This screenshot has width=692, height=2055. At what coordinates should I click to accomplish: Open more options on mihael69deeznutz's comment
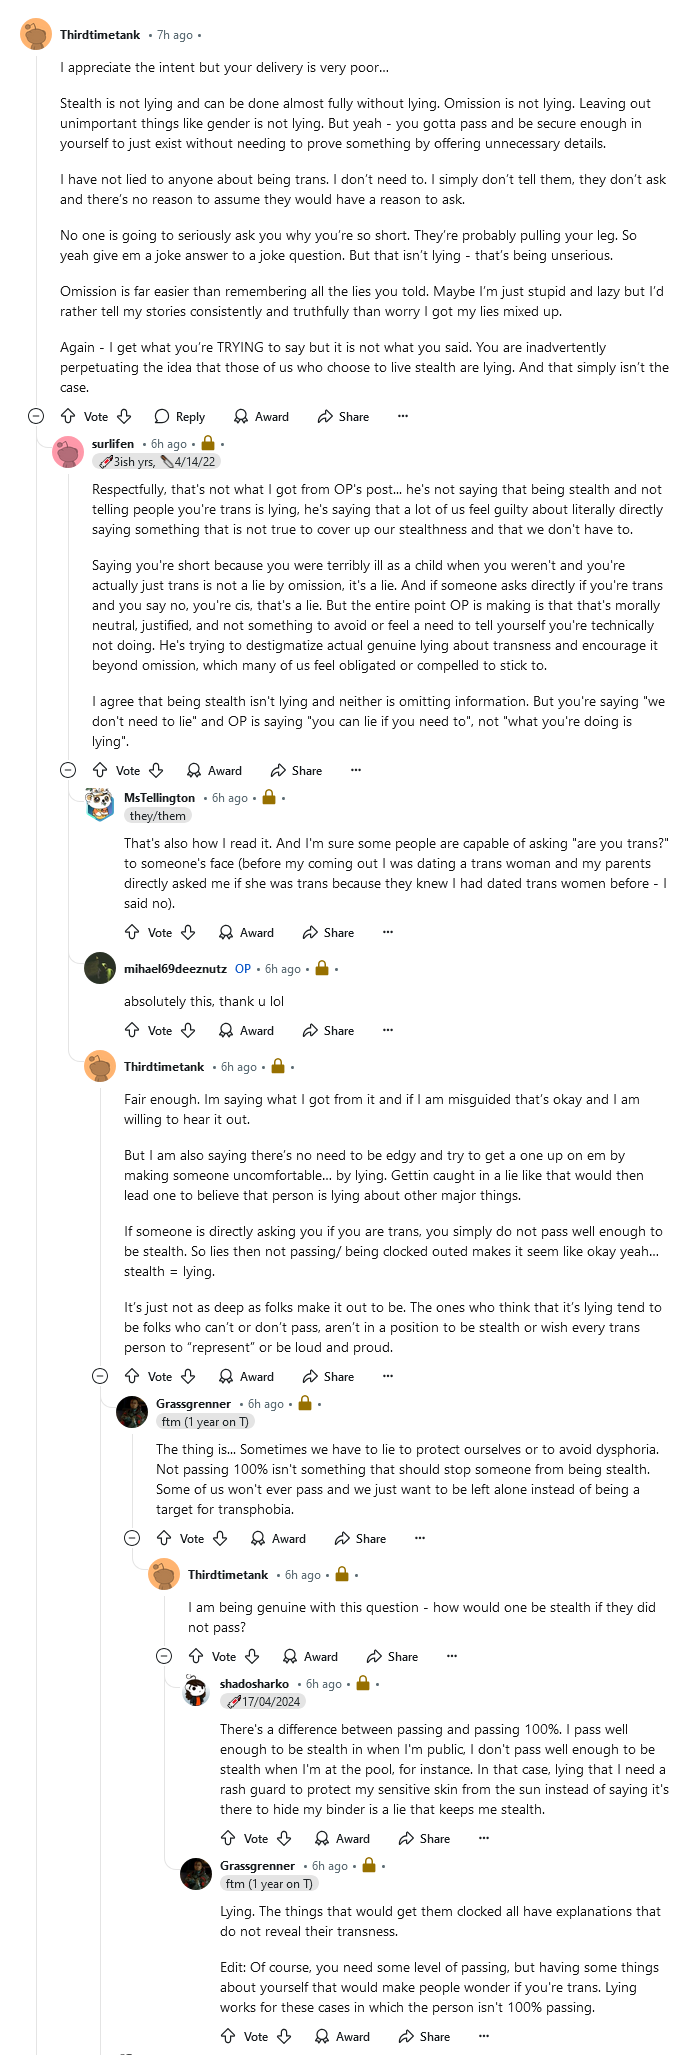tap(388, 1031)
